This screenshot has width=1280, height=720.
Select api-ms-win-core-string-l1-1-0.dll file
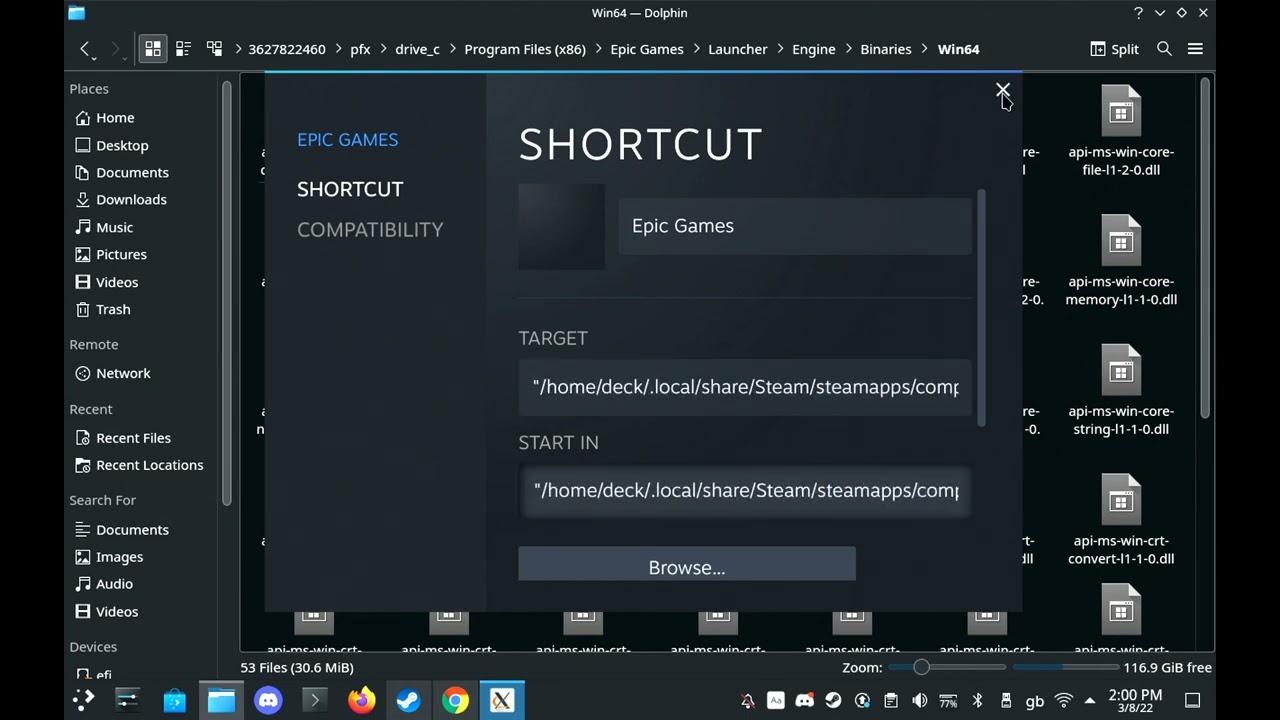1121,391
